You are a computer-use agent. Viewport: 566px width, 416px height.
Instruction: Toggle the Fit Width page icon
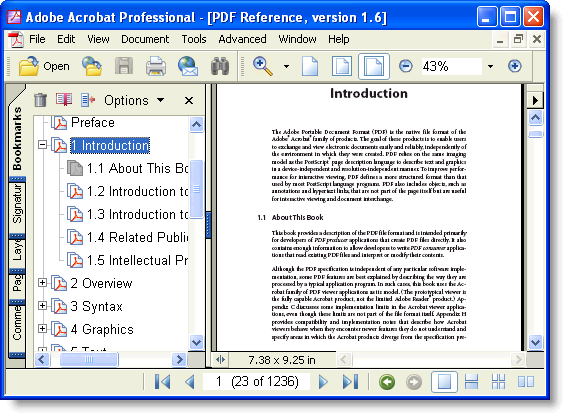[374, 66]
